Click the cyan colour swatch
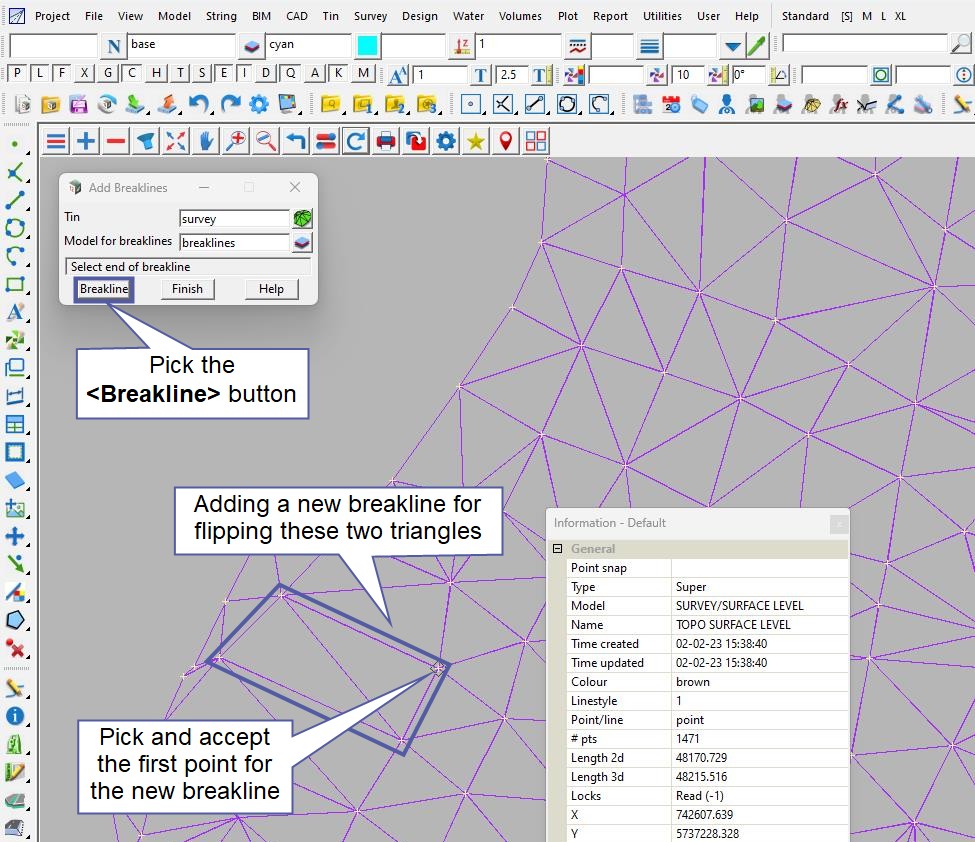This screenshot has width=975, height=842. (x=367, y=46)
